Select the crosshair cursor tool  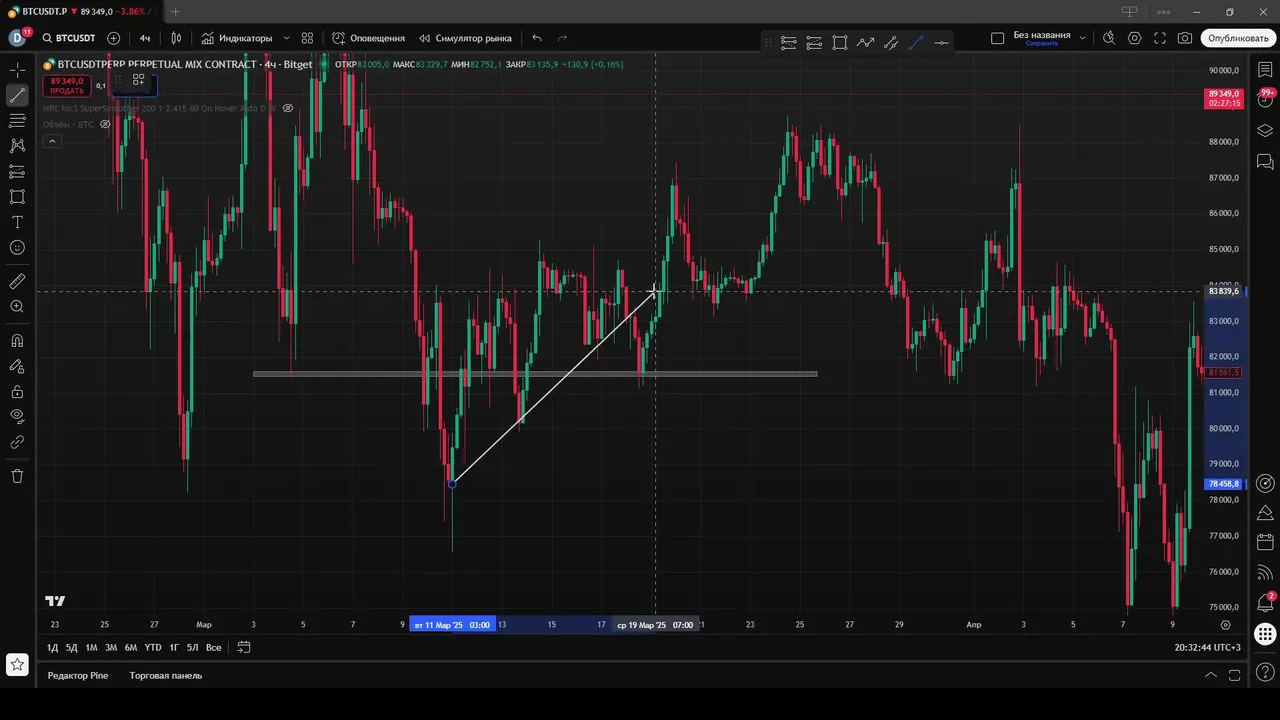point(17,70)
